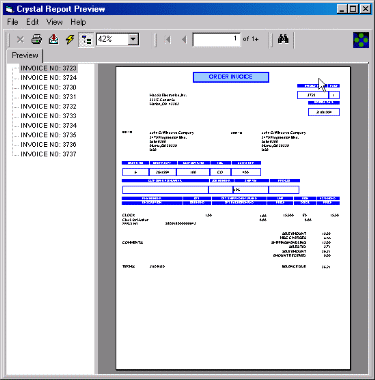Toggle the group tree button
The height and width of the screenshot is (380, 375).
86,40
